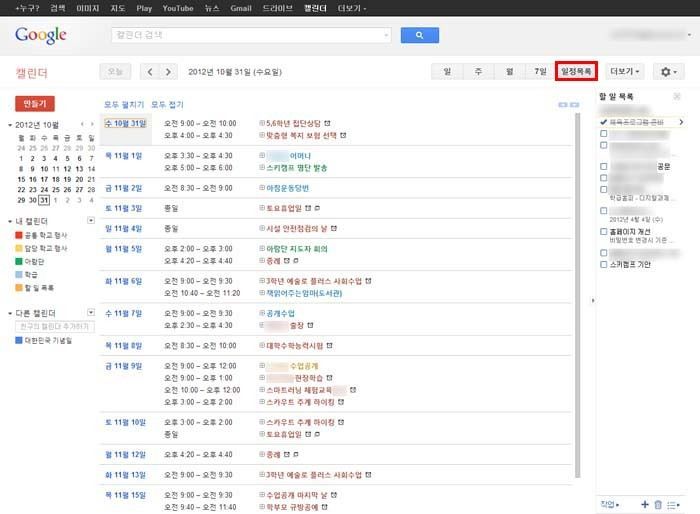Viewport: 700px width, 514px height.
Task: Toggle the red 공통 학교 행사 calendar swatch
Action: 19,235
